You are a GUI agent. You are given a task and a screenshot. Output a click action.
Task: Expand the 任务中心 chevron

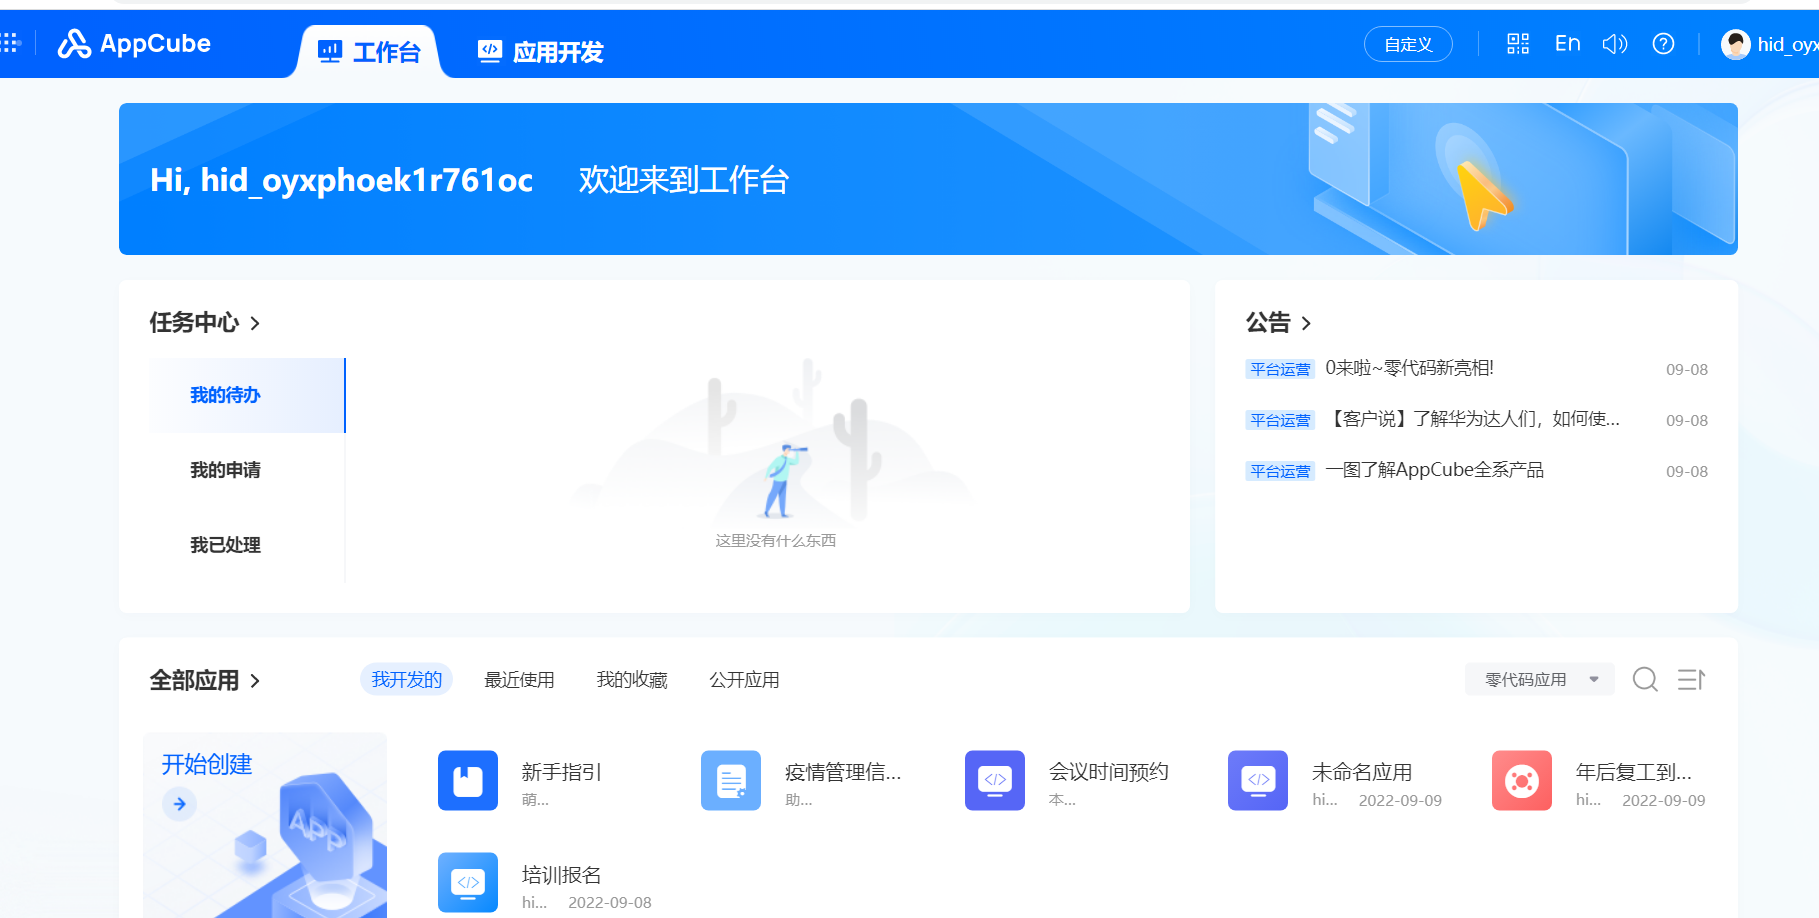pyautogui.click(x=255, y=323)
